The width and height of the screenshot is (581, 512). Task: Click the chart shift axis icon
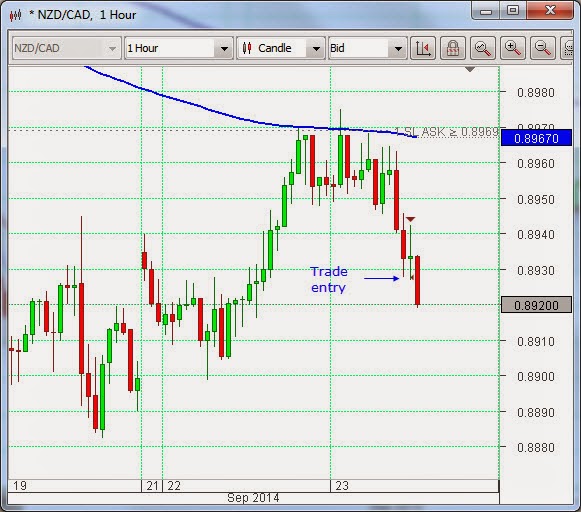click(423, 48)
